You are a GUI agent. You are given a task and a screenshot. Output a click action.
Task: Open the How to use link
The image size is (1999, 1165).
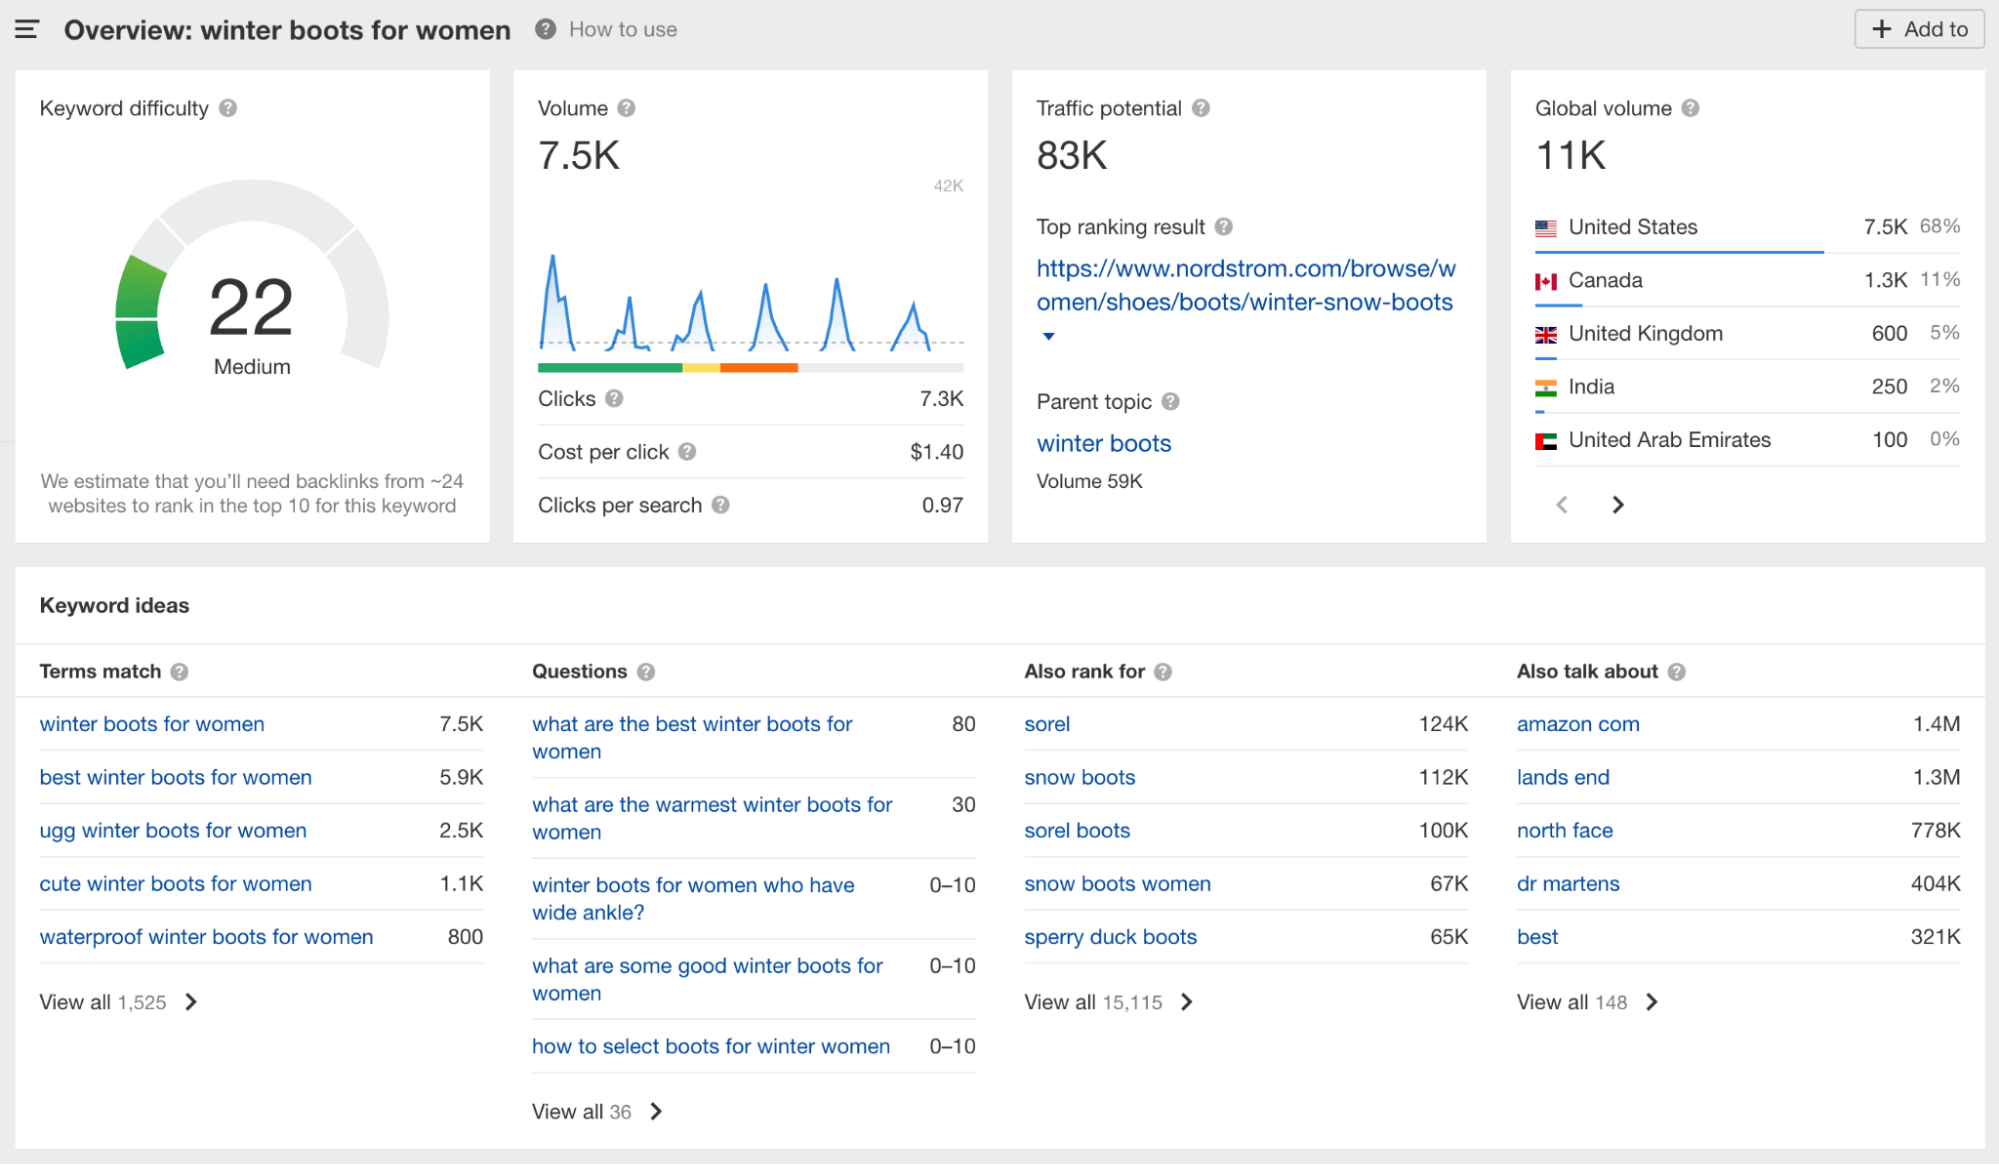click(x=623, y=29)
